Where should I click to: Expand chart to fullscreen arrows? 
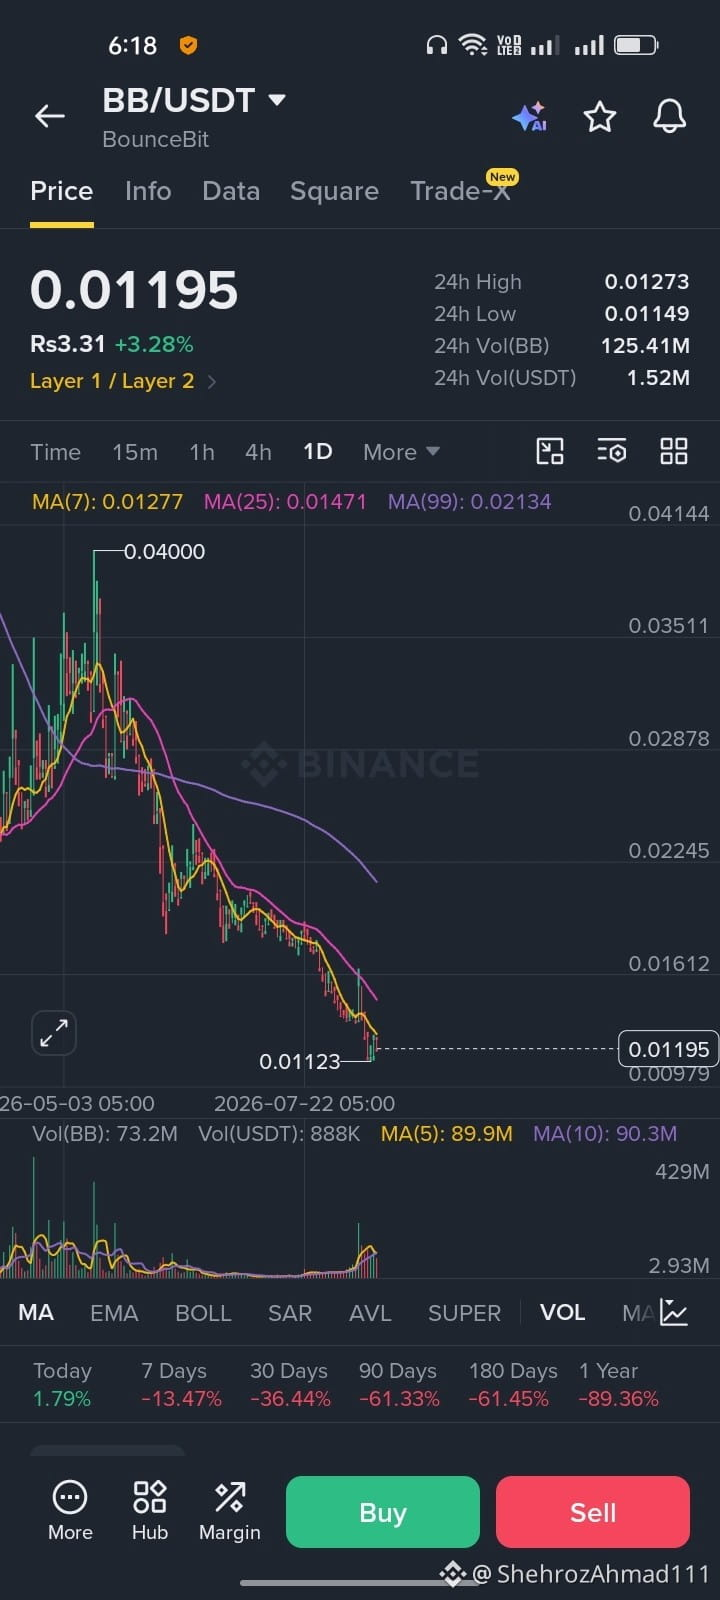[54, 1033]
